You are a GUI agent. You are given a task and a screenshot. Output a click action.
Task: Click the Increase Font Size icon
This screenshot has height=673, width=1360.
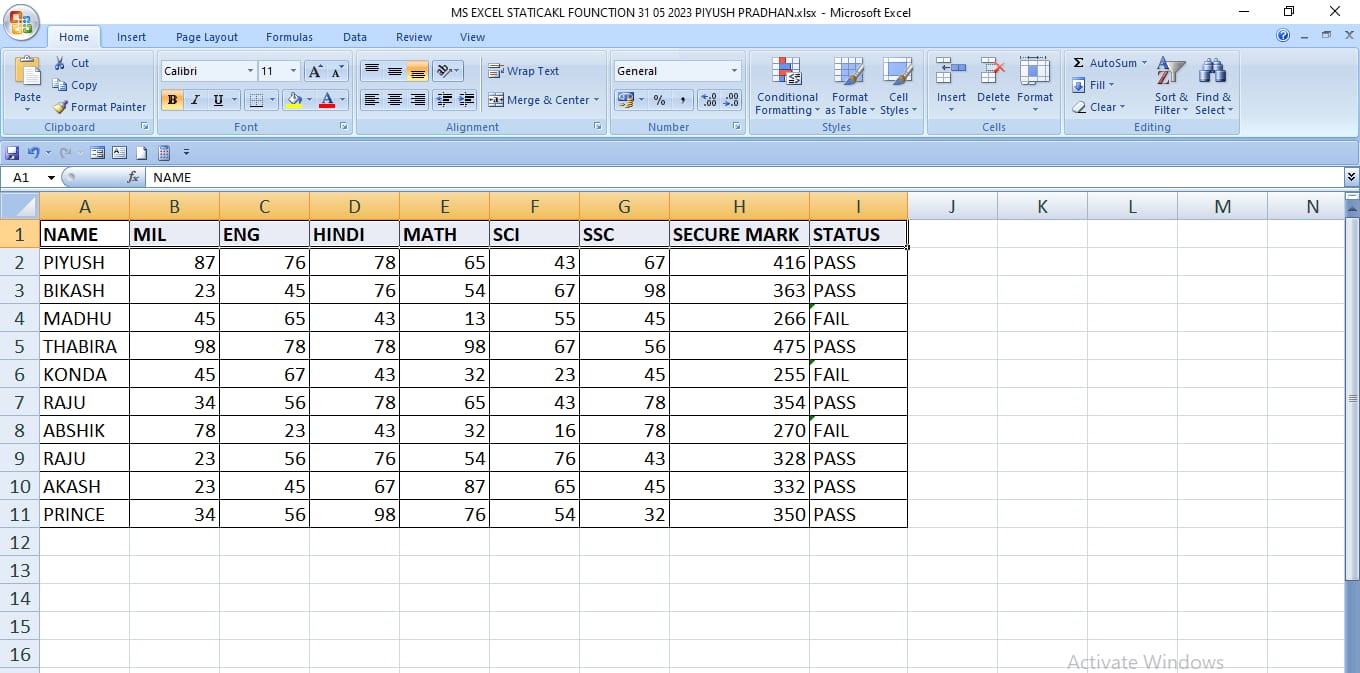tap(315, 71)
